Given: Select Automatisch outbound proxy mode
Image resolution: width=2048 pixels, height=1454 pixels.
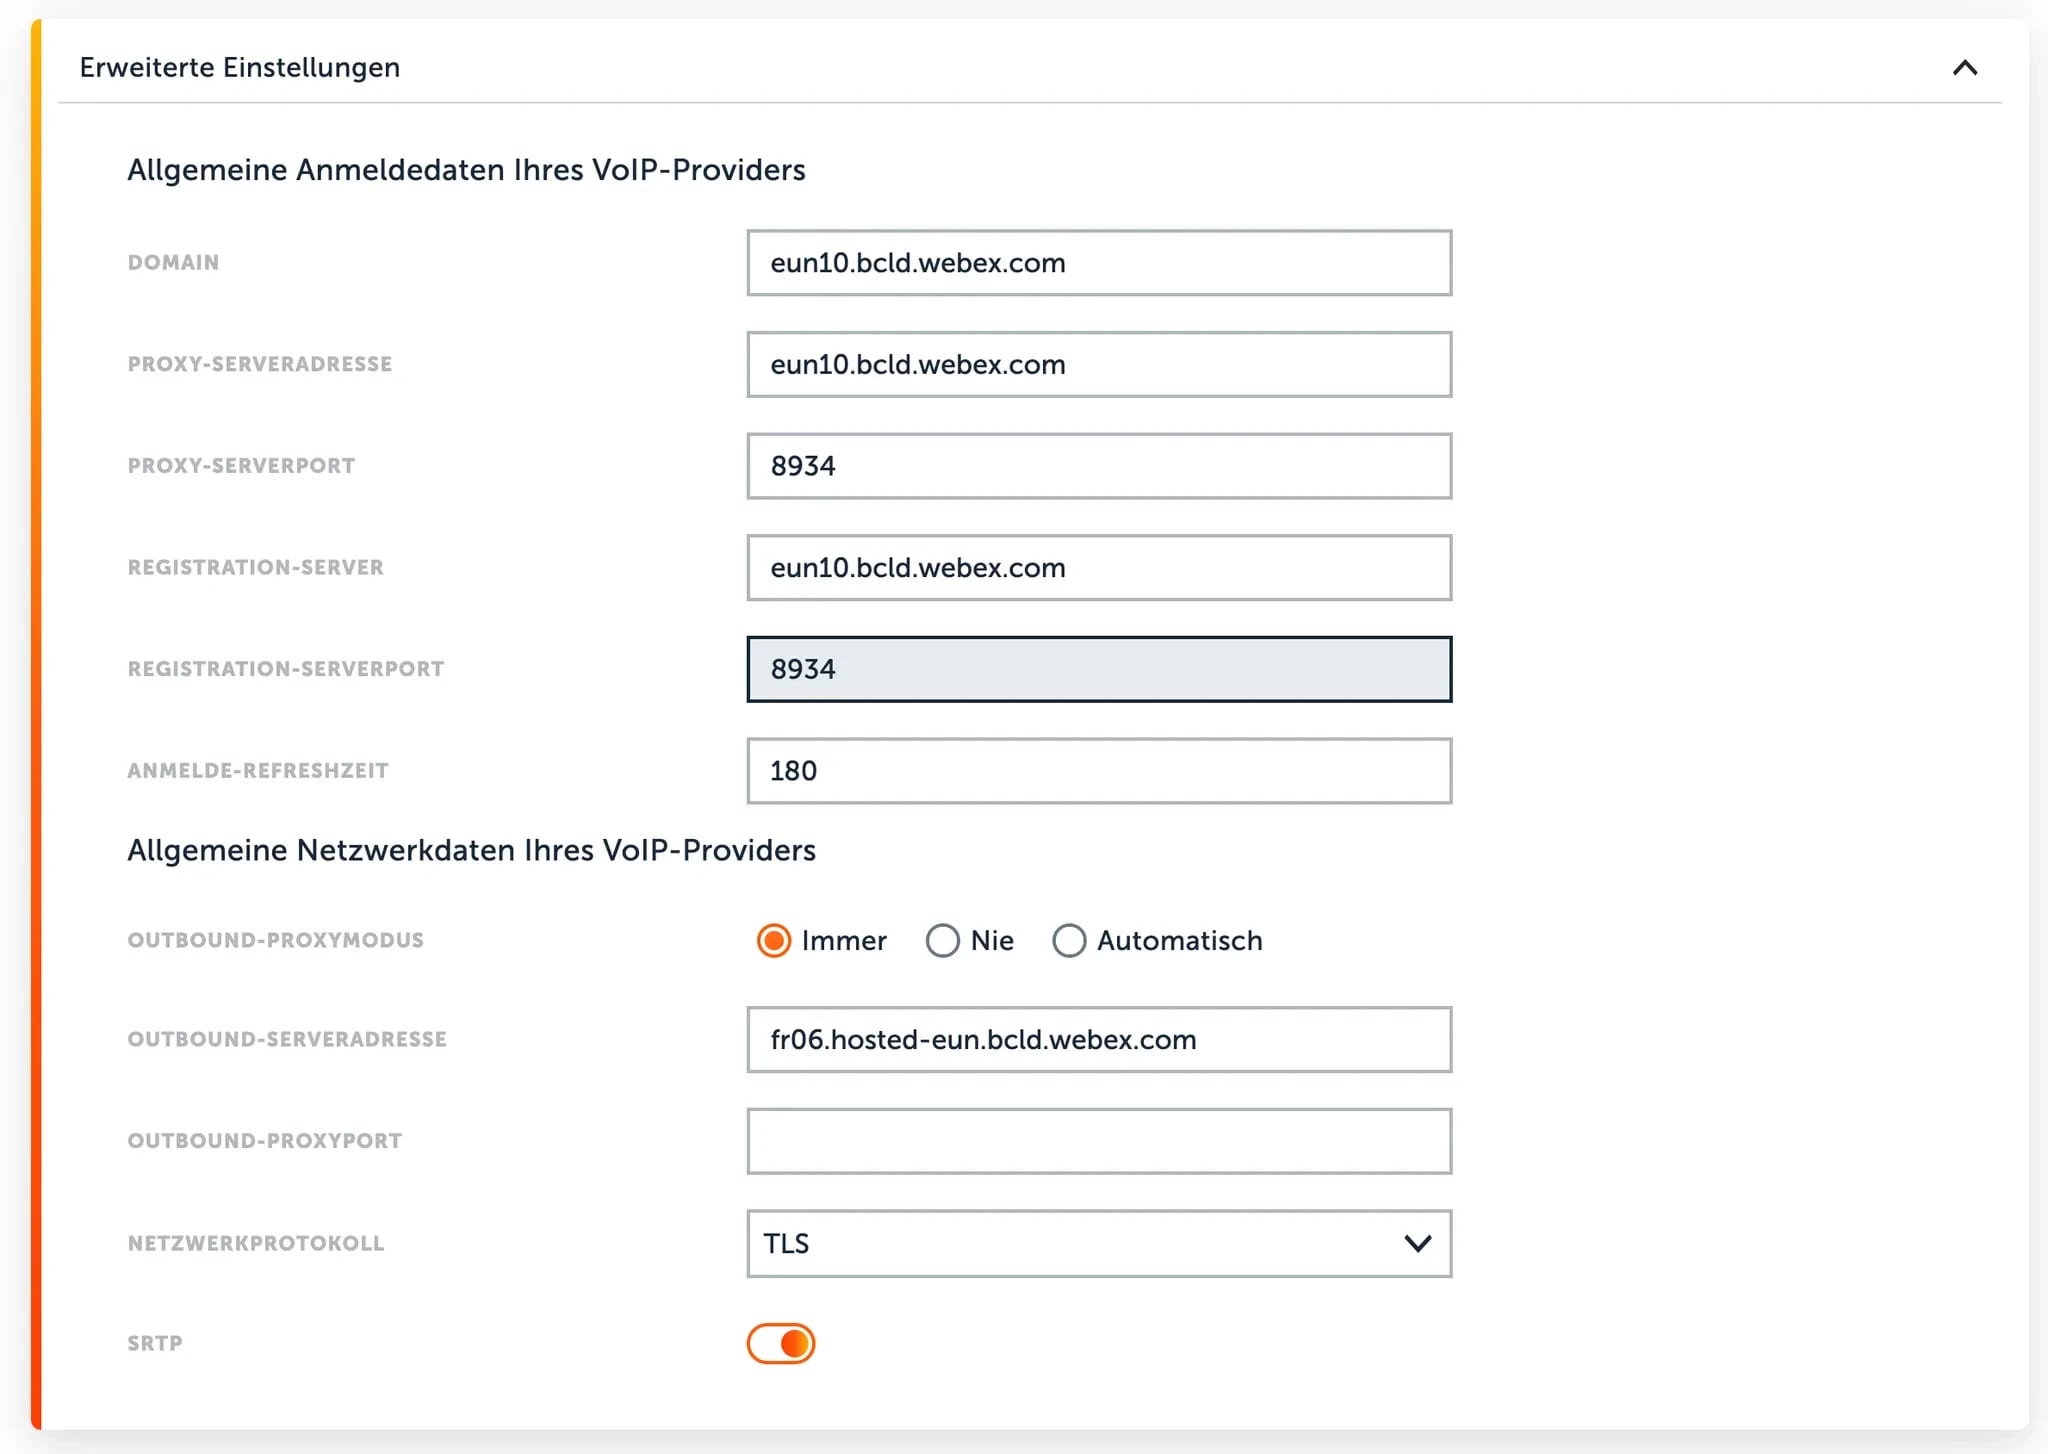Looking at the screenshot, I should (1068, 941).
